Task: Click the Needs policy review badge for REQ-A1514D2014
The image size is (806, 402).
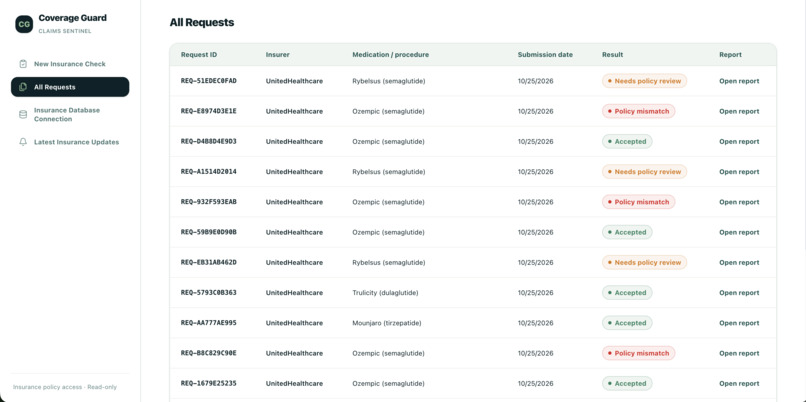Action: pyautogui.click(x=644, y=172)
